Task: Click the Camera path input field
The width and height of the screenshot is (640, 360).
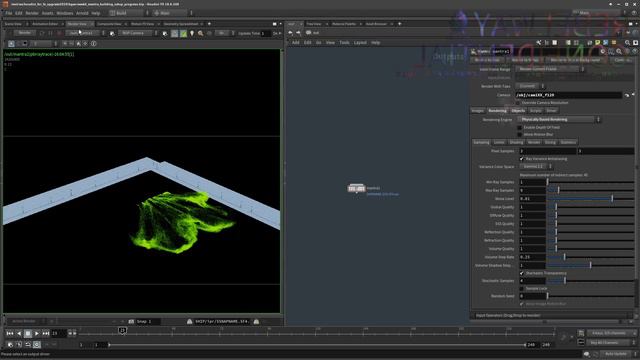Action: point(569,95)
